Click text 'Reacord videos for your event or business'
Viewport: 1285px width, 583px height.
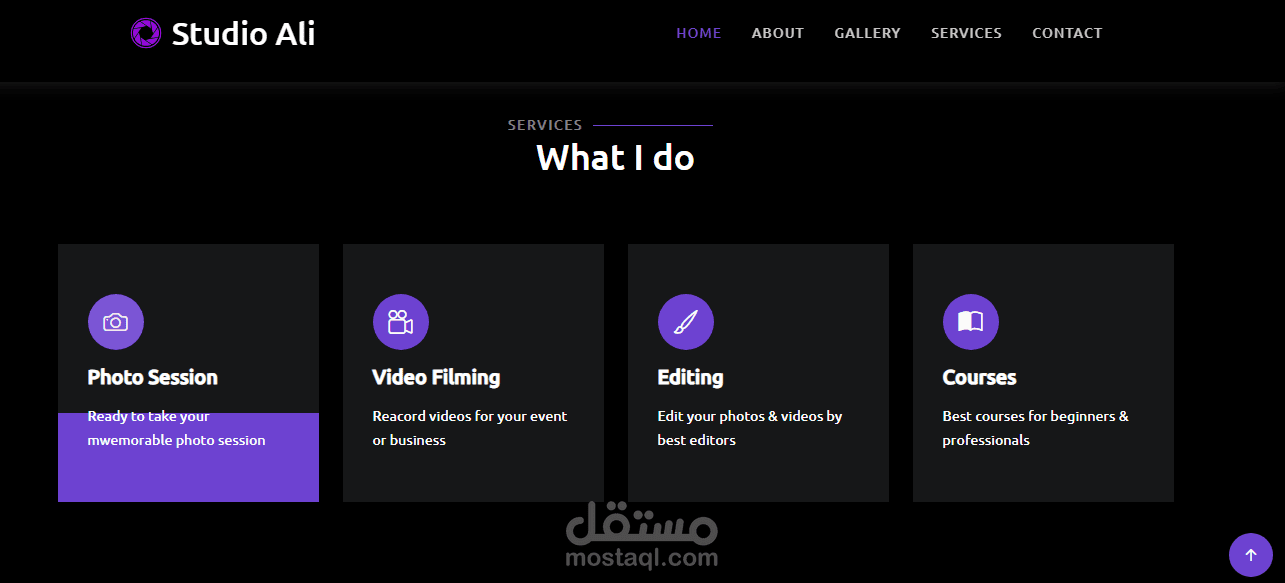pos(470,428)
